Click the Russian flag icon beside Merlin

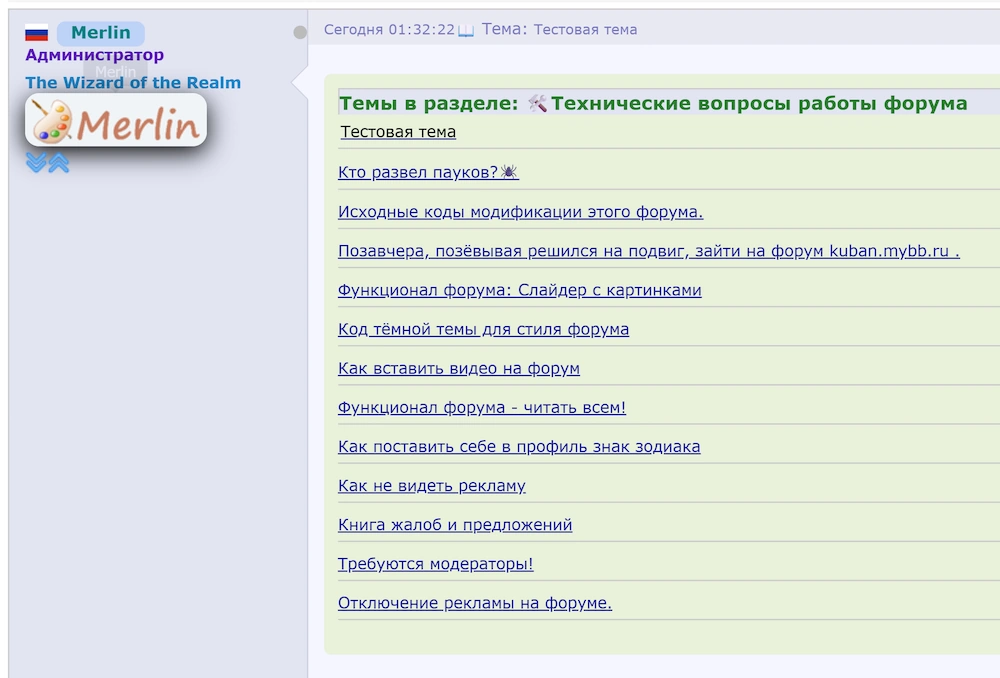(37, 31)
